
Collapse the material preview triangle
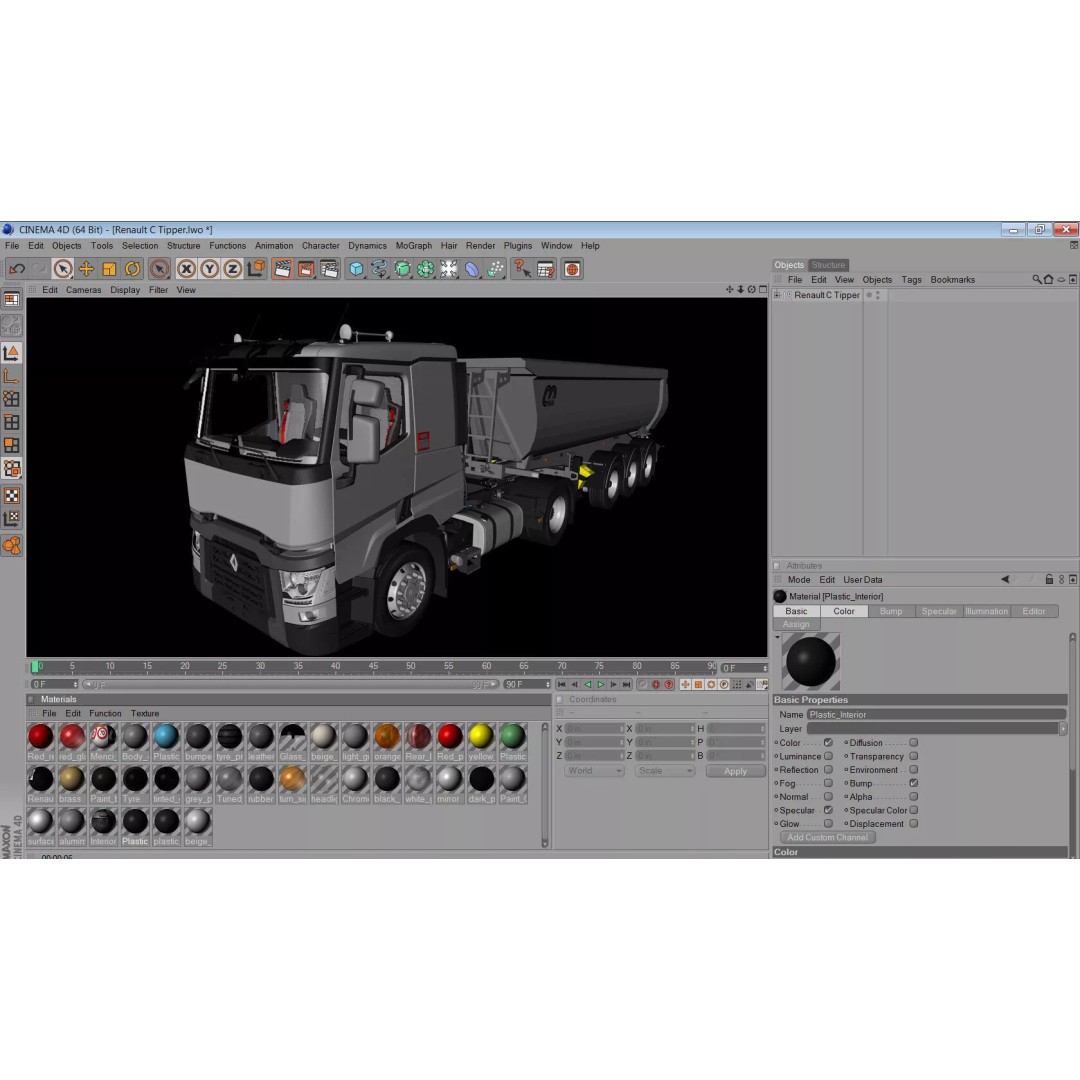778,637
